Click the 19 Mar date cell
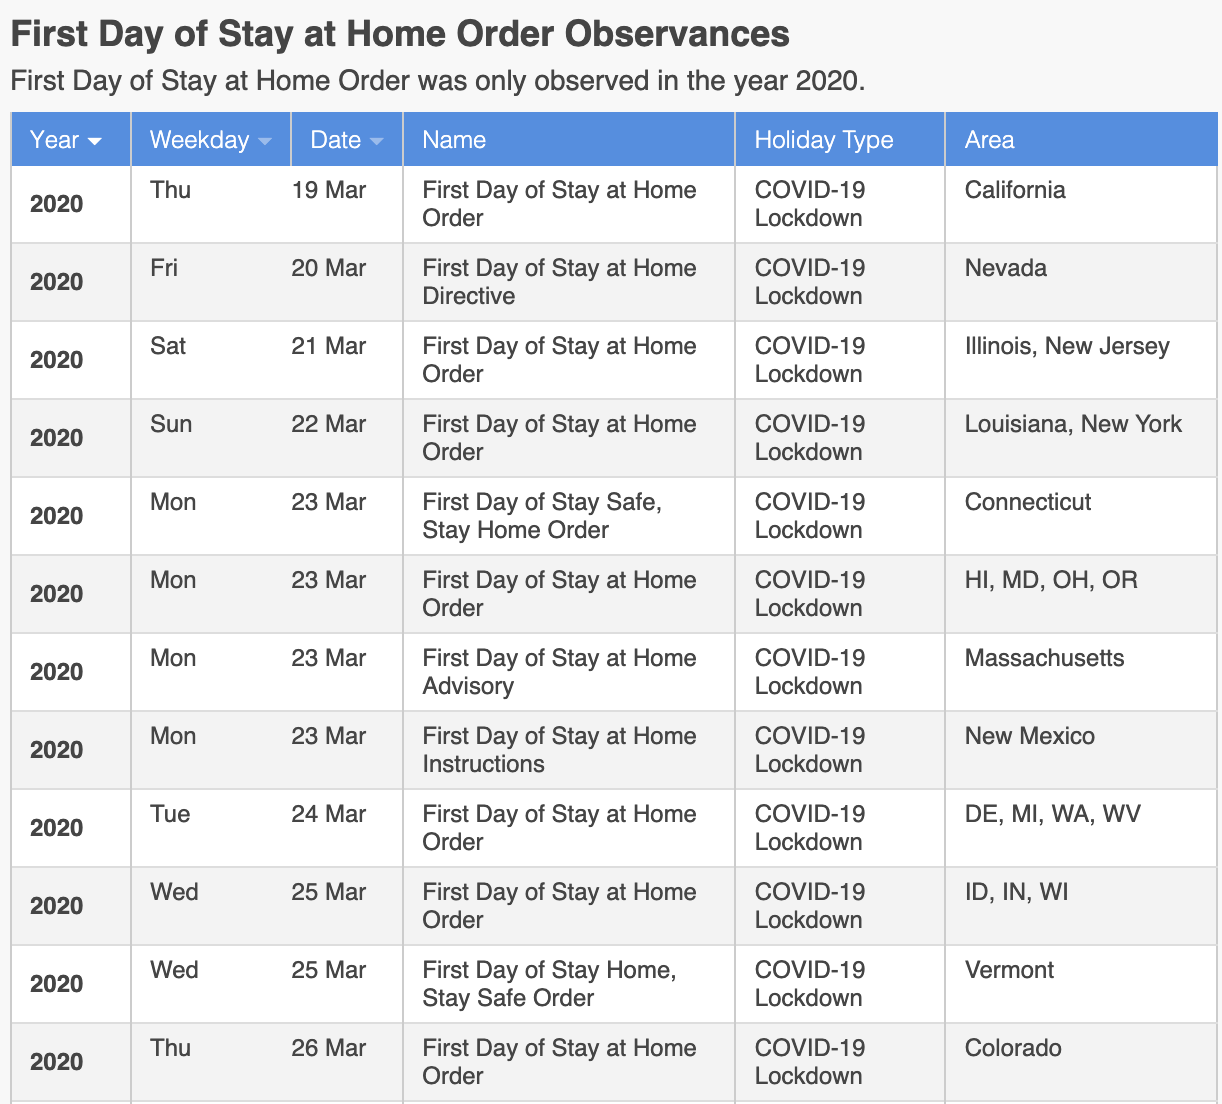 [328, 190]
